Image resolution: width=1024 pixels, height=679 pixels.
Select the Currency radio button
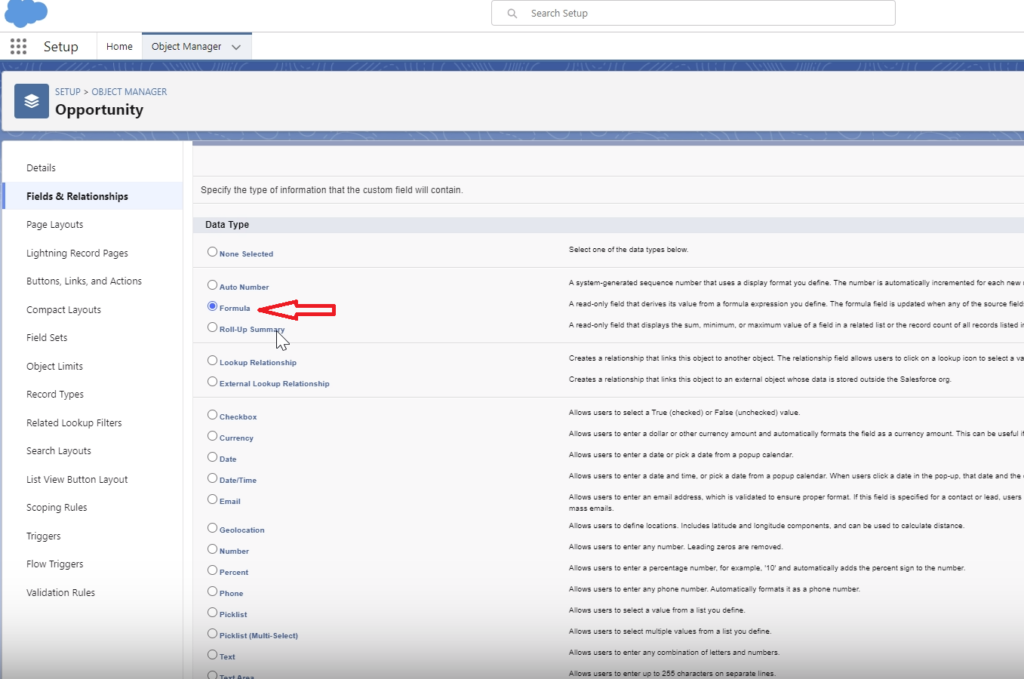pos(212,435)
